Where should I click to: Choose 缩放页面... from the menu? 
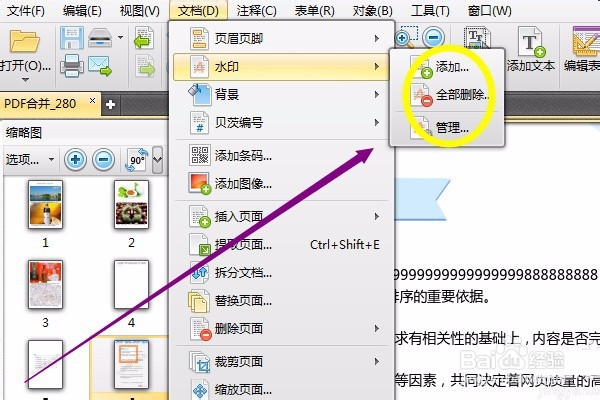(x=284, y=389)
